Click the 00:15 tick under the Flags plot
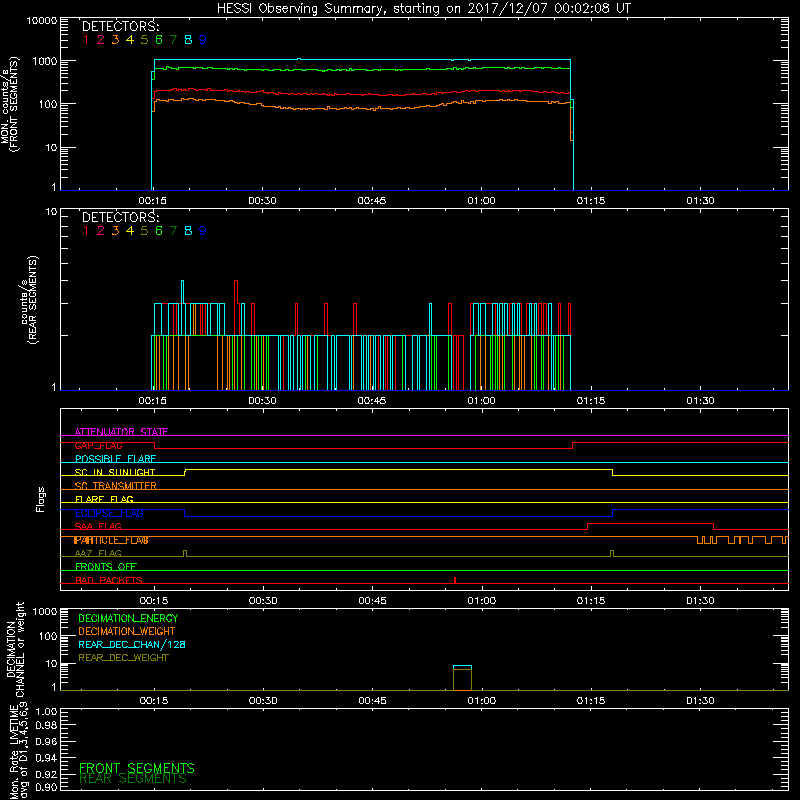 point(154,601)
